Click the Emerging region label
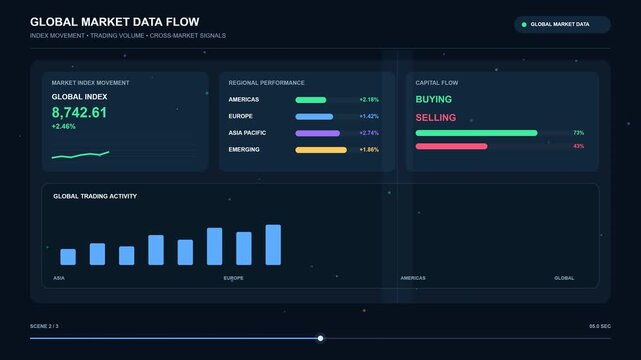 point(244,150)
